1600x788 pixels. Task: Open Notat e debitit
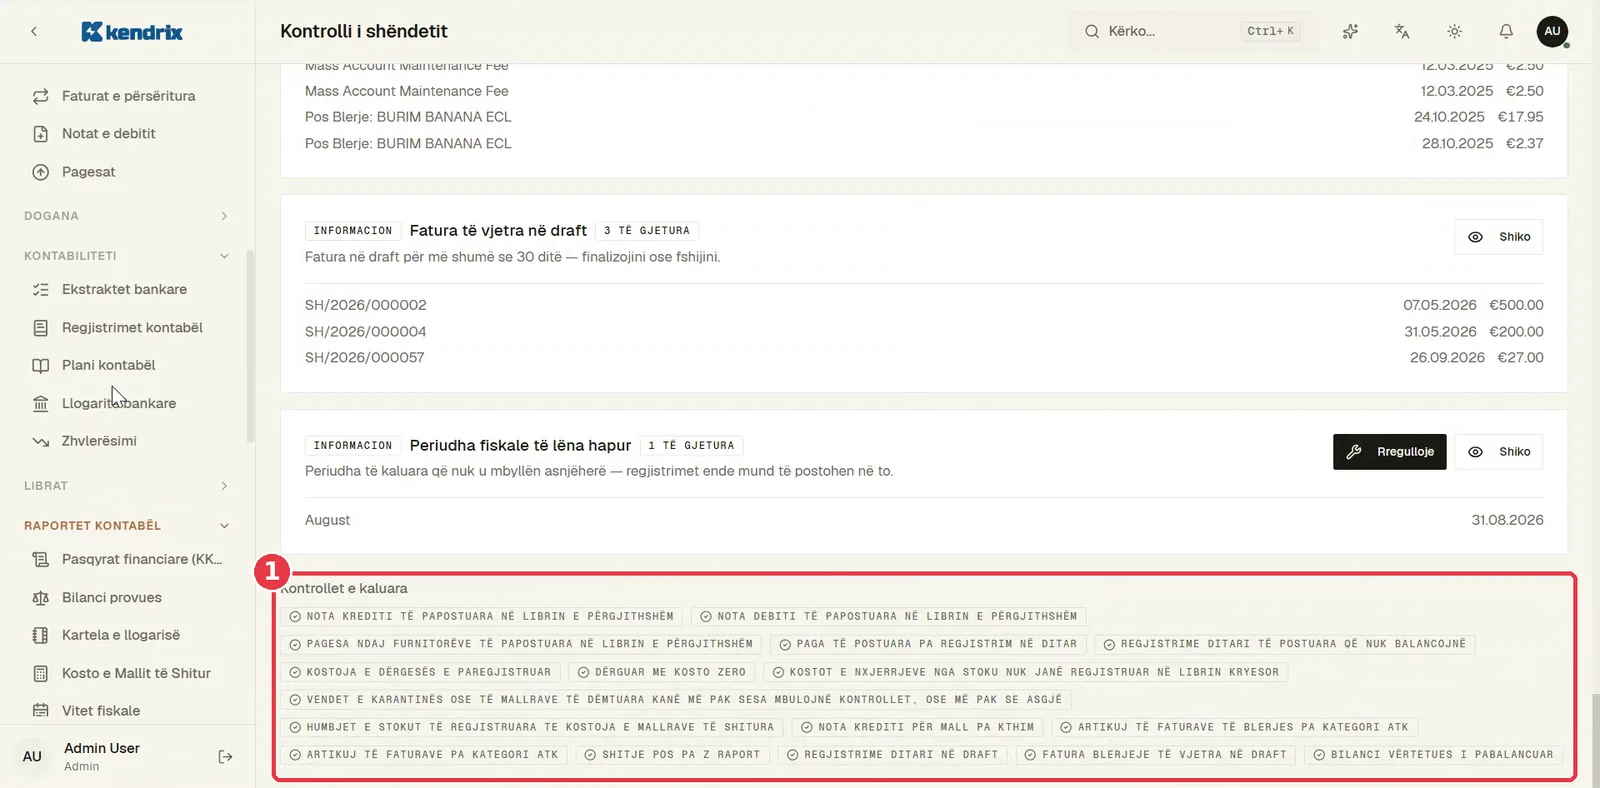108,134
